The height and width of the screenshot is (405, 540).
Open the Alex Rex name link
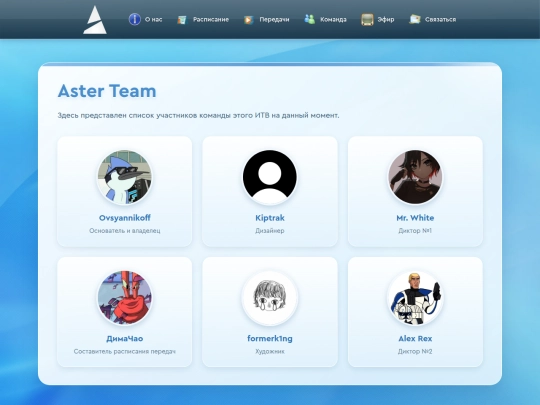point(415,339)
